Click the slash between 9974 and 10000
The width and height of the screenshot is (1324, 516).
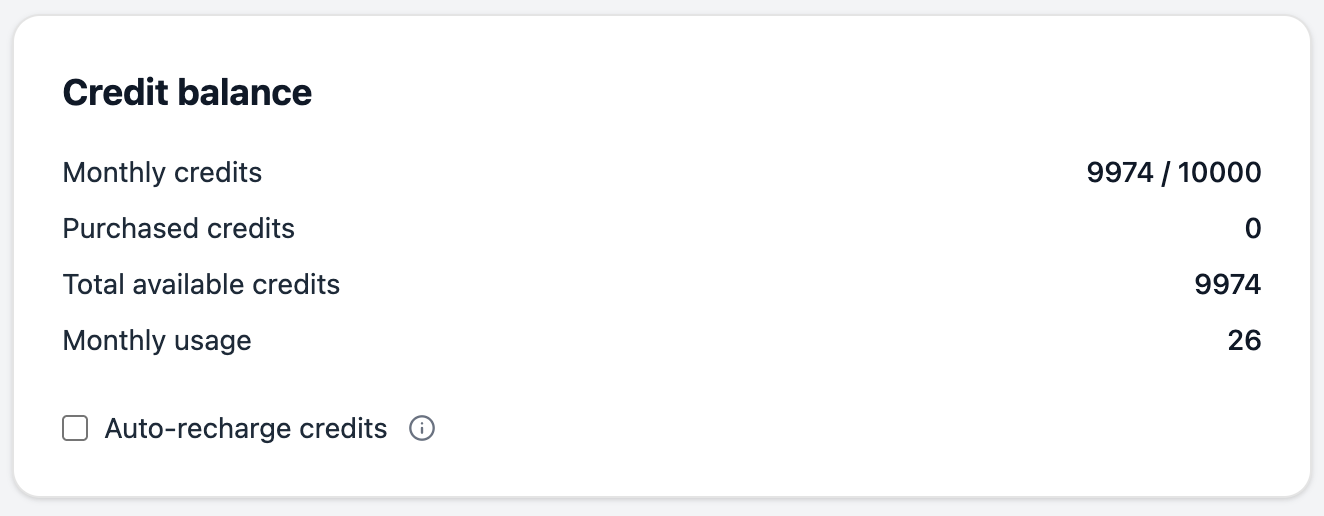click(1164, 173)
